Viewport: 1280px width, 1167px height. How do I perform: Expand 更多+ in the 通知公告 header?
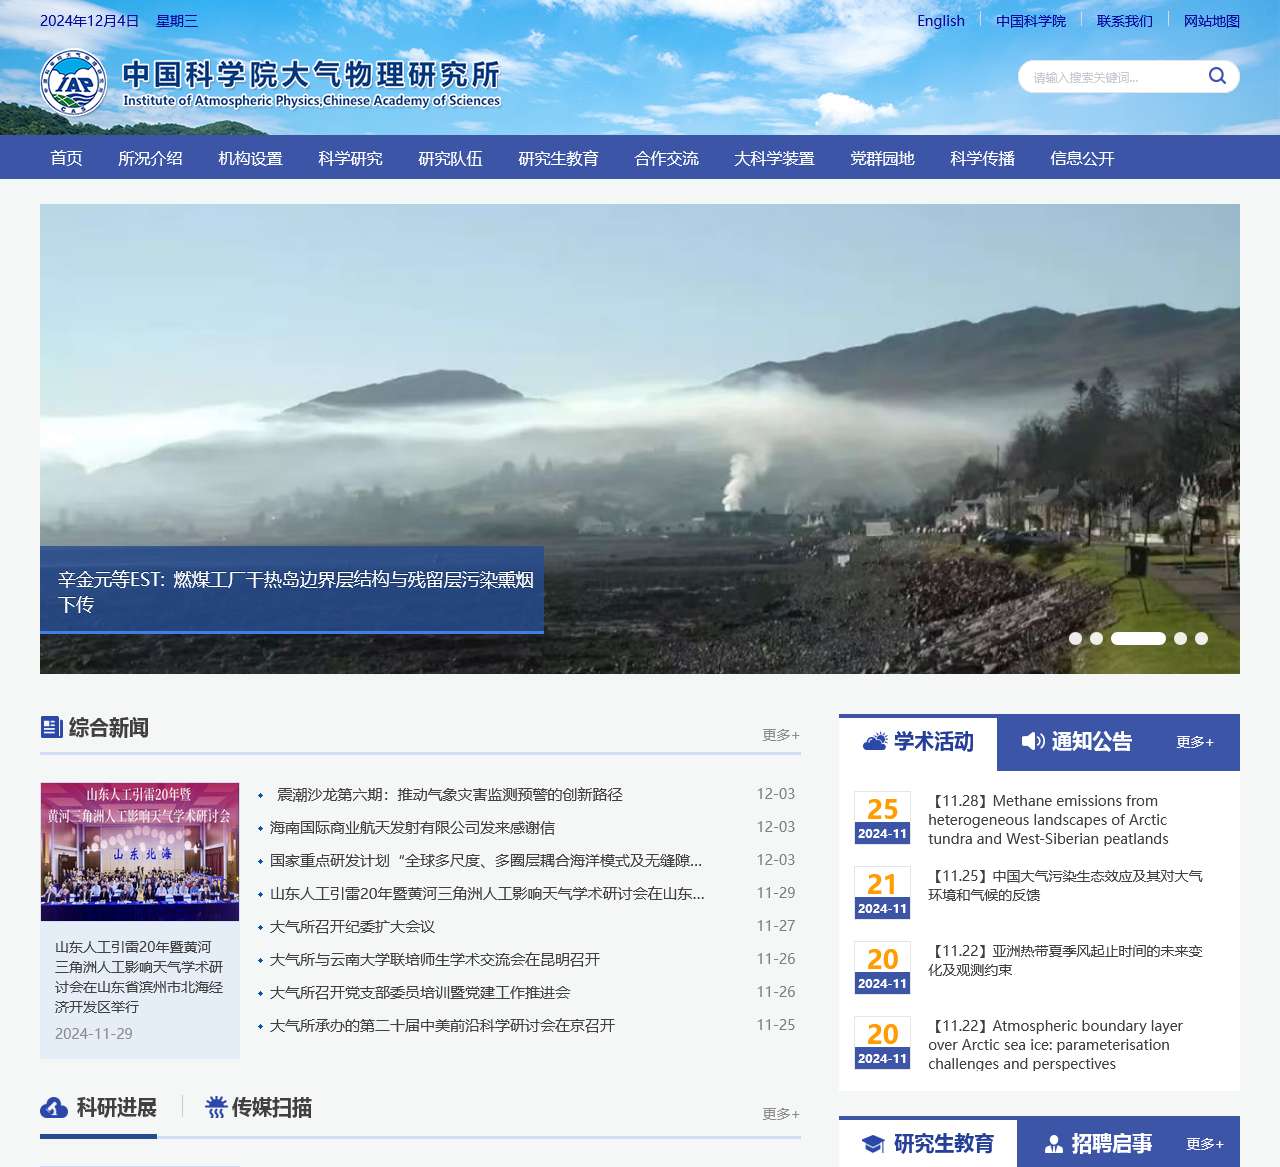(x=1194, y=742)
